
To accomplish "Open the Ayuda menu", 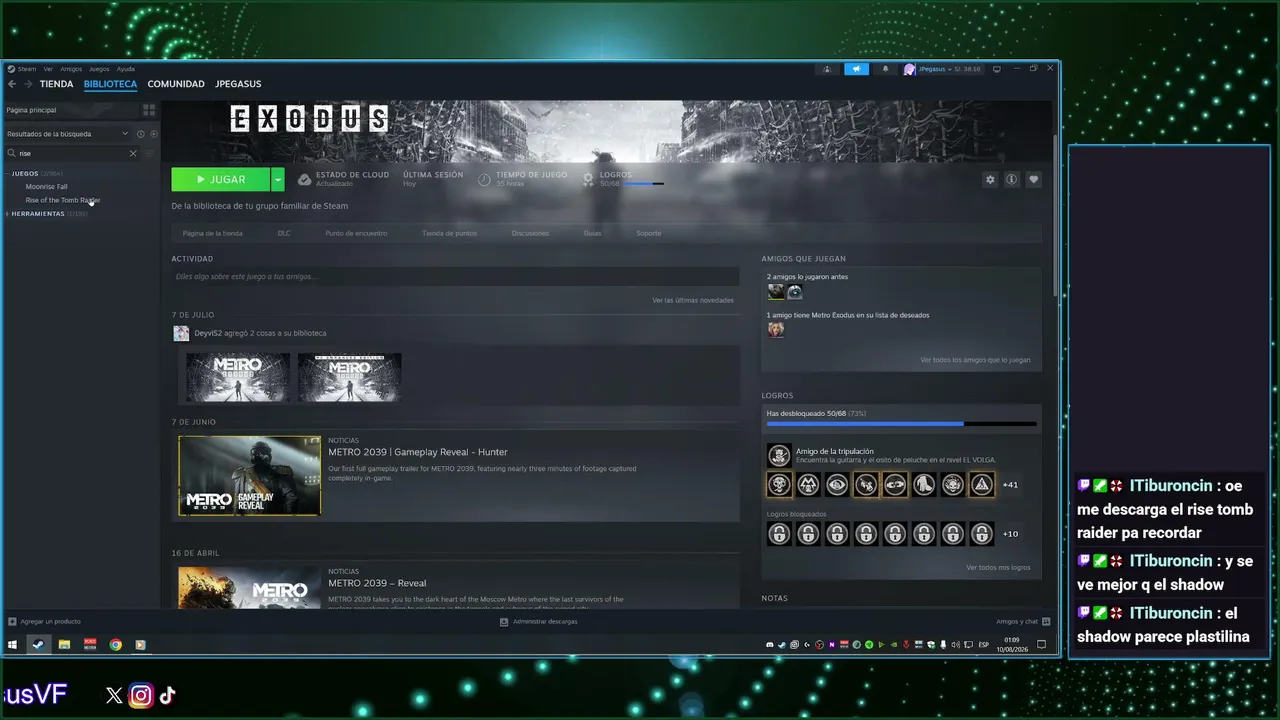I will [125, 69].
